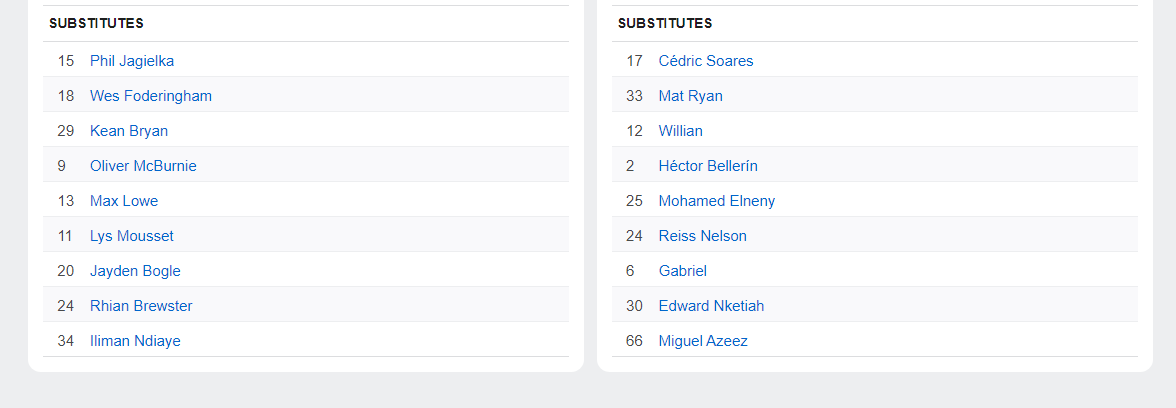Select Rhian Brewster from substitutes

point(141,306)
